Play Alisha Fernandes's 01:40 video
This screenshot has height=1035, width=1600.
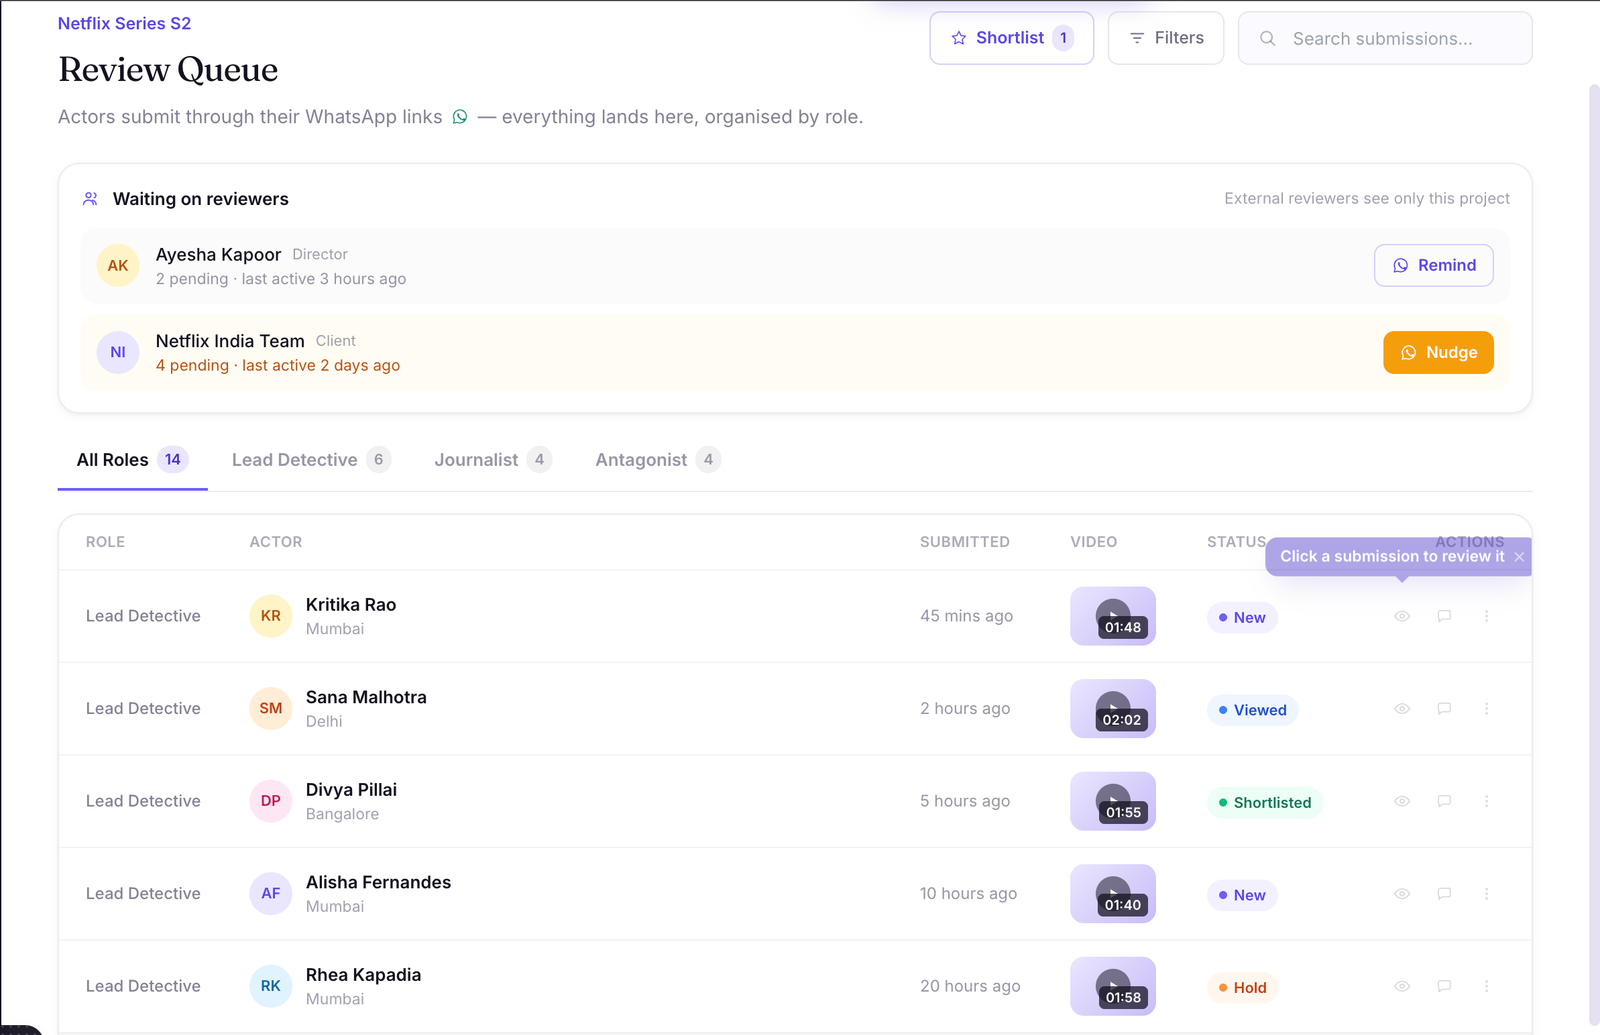(1113, 894)
